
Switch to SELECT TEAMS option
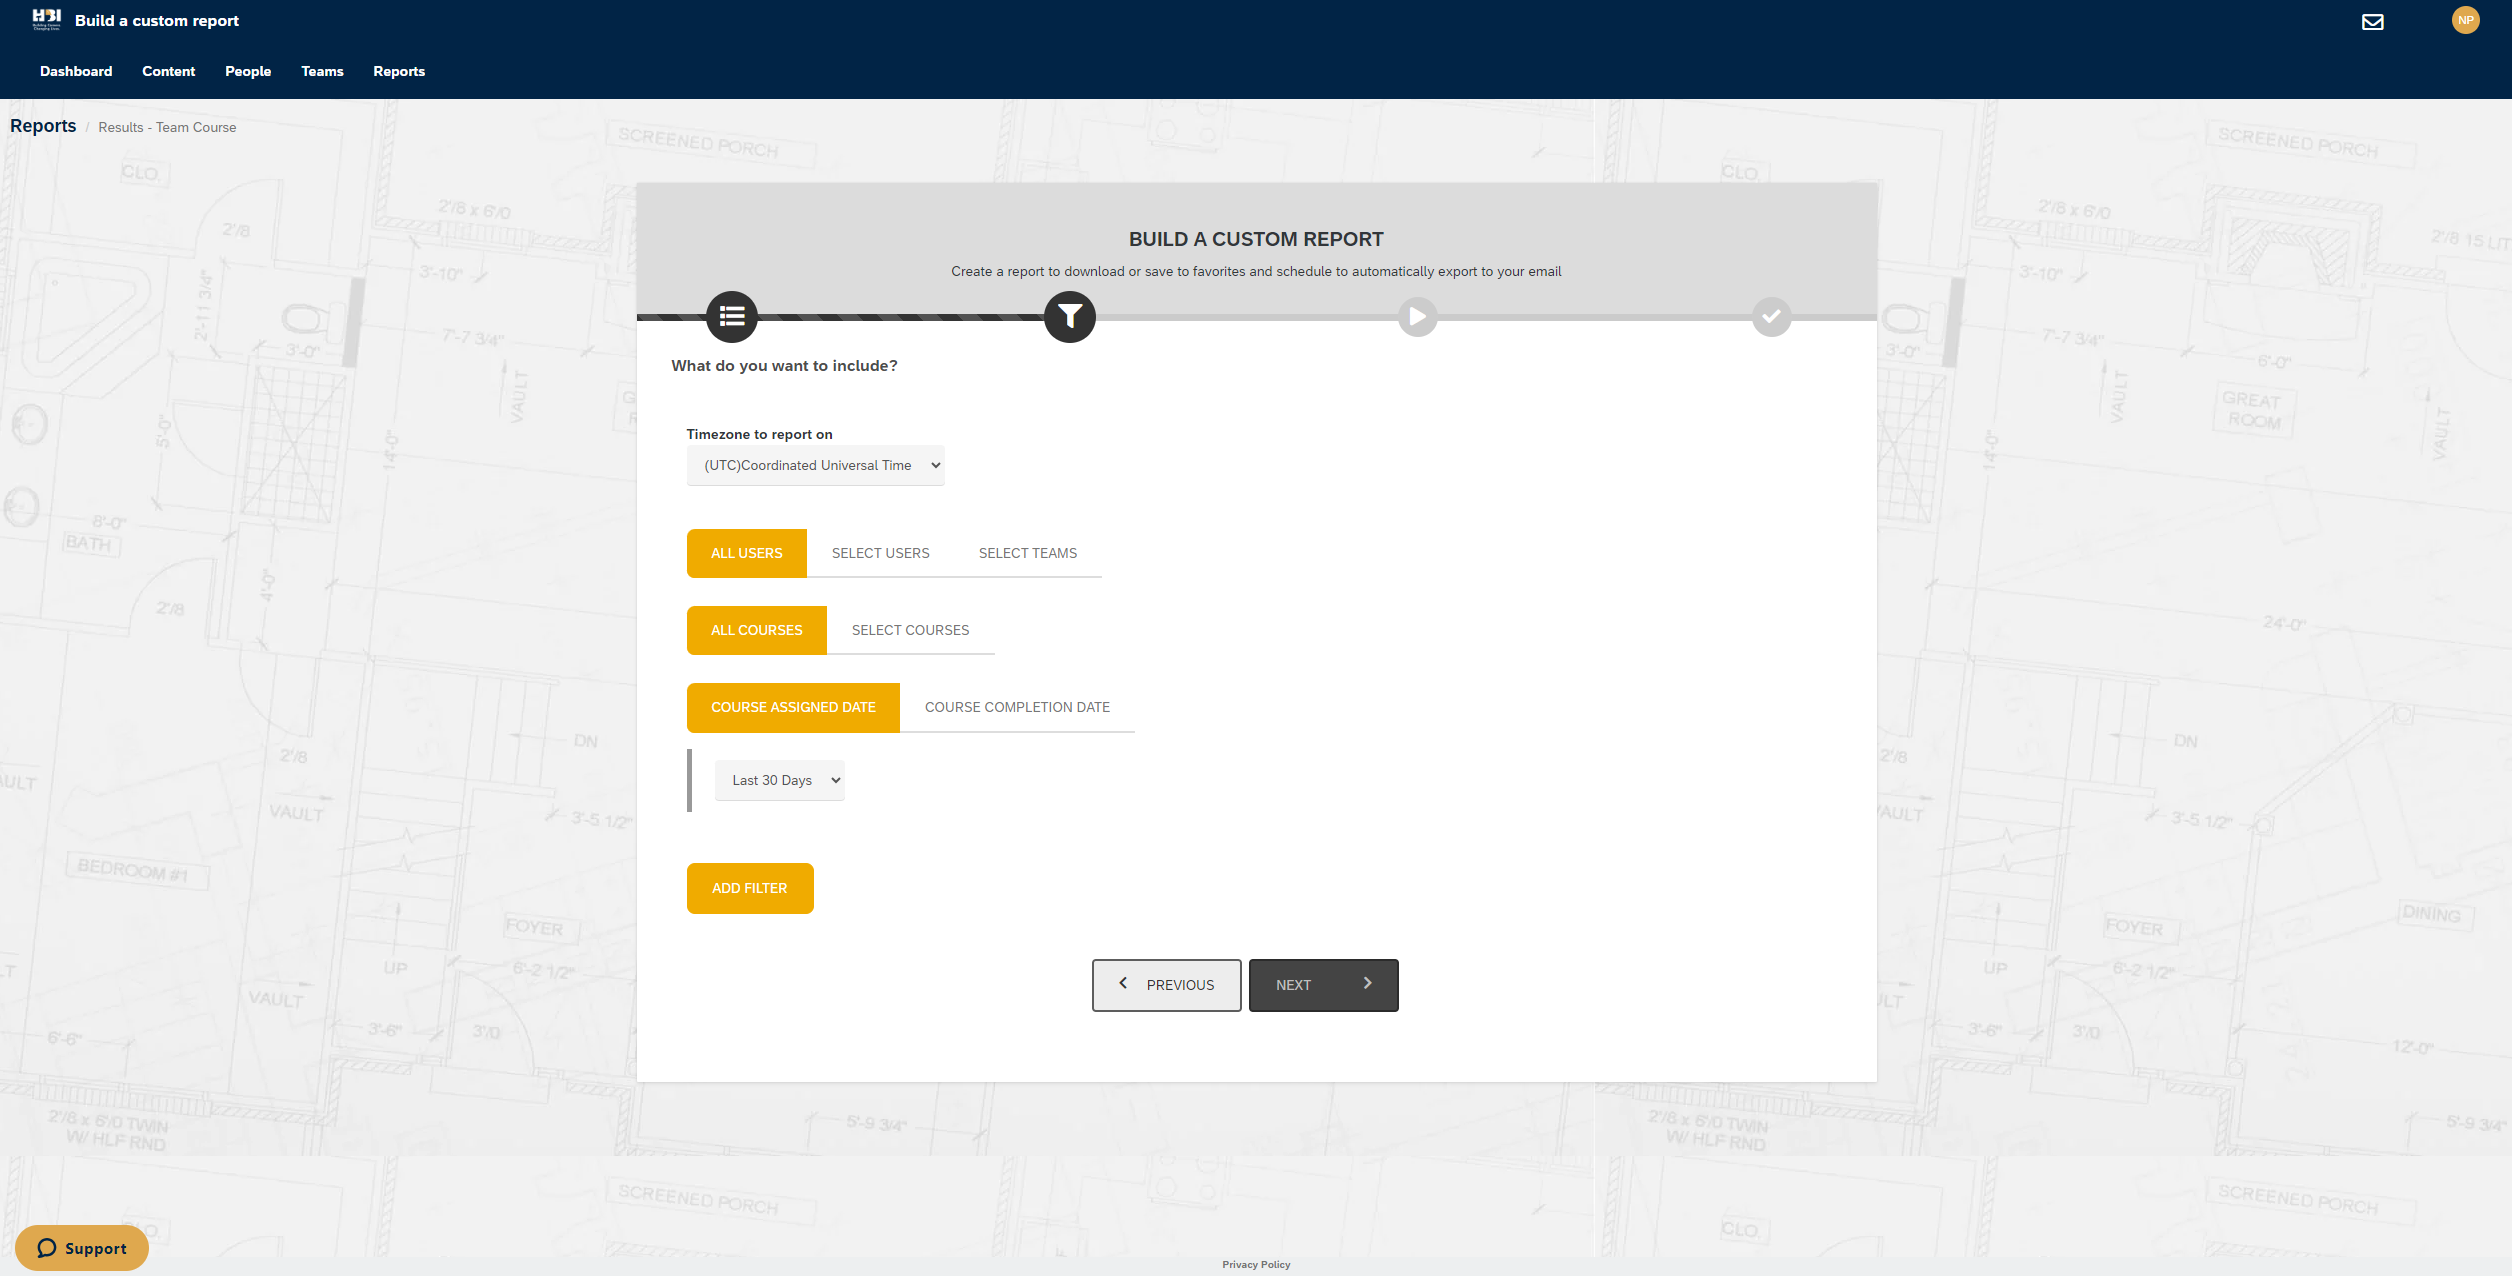tap(1027, 553)
